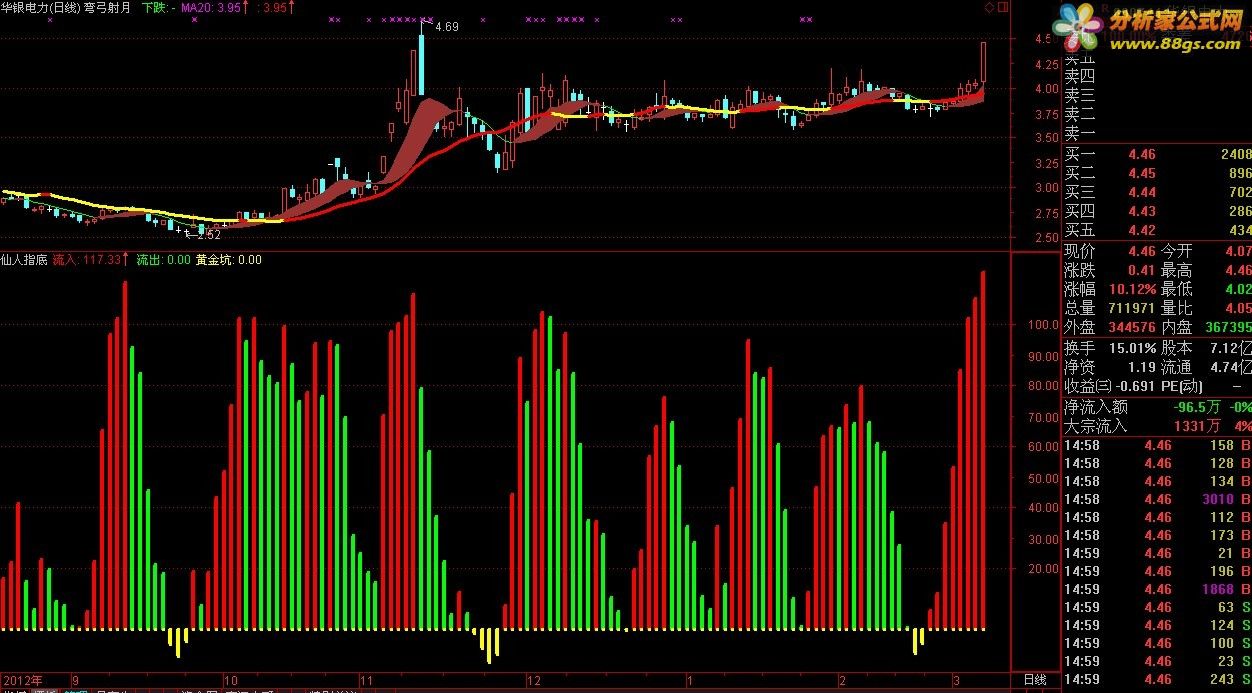Click the 仙人指底 indicator name
This screenshot has height=693, width=1252.
(24, 260)
